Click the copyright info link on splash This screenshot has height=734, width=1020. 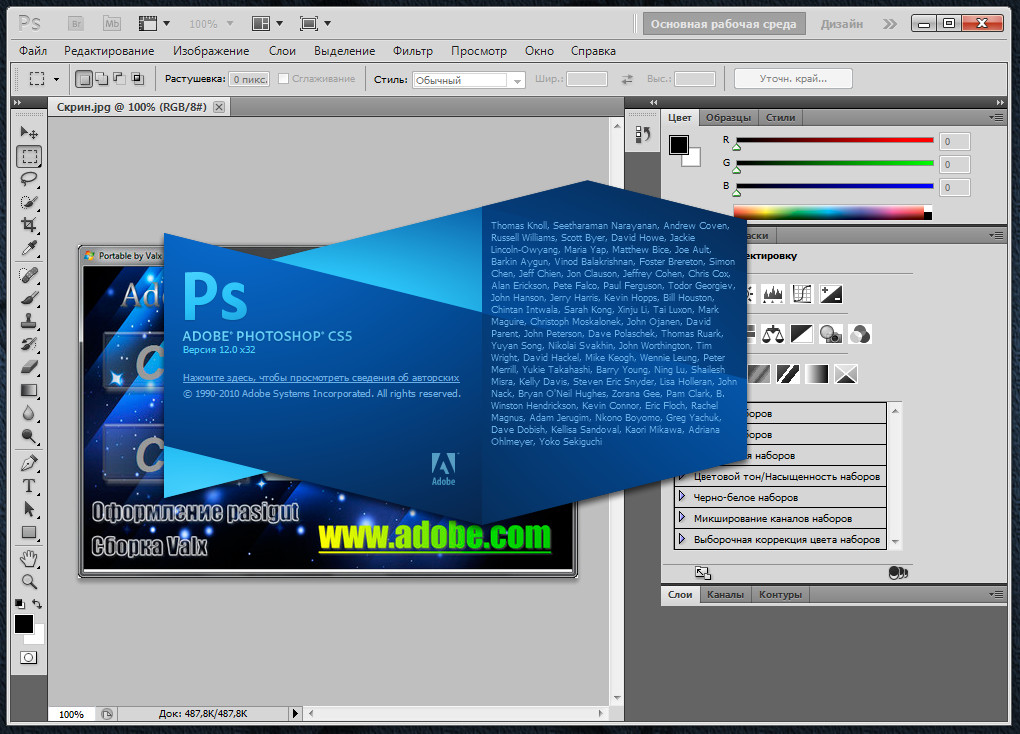(320, 378)
